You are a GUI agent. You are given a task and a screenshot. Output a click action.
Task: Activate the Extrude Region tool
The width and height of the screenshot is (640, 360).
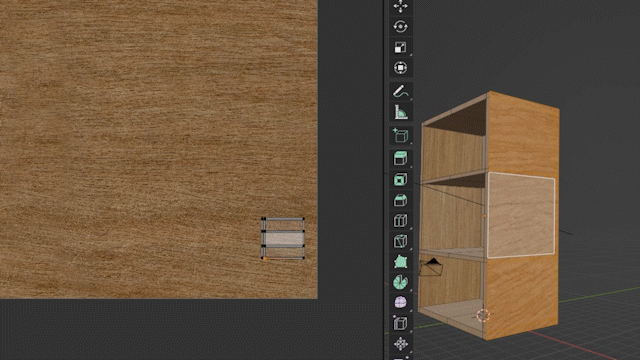pyautogui.click(x=400, y=159)
